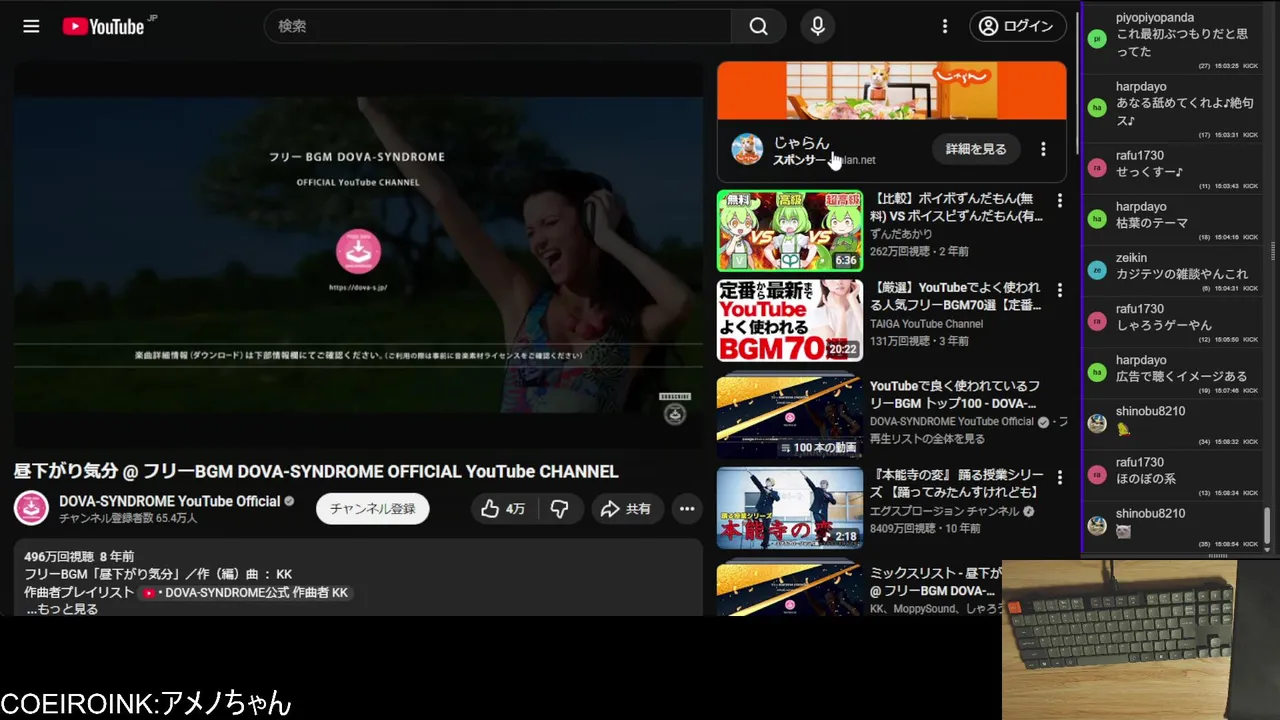Click chat message カジテツの雑談やんこれ
This screenshot has width=1280, height=720.
[x=1182, y=274]
